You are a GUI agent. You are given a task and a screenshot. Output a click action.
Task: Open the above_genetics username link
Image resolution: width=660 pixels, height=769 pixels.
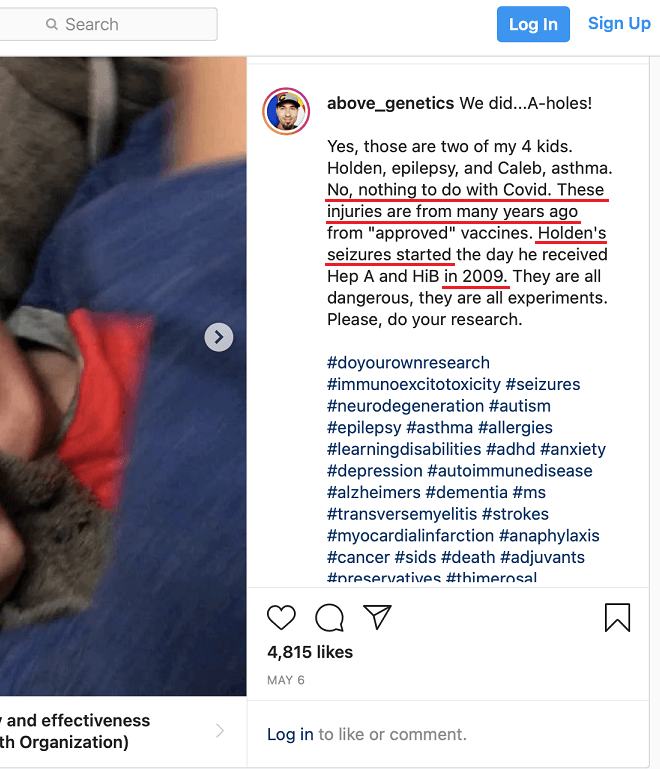390,103
